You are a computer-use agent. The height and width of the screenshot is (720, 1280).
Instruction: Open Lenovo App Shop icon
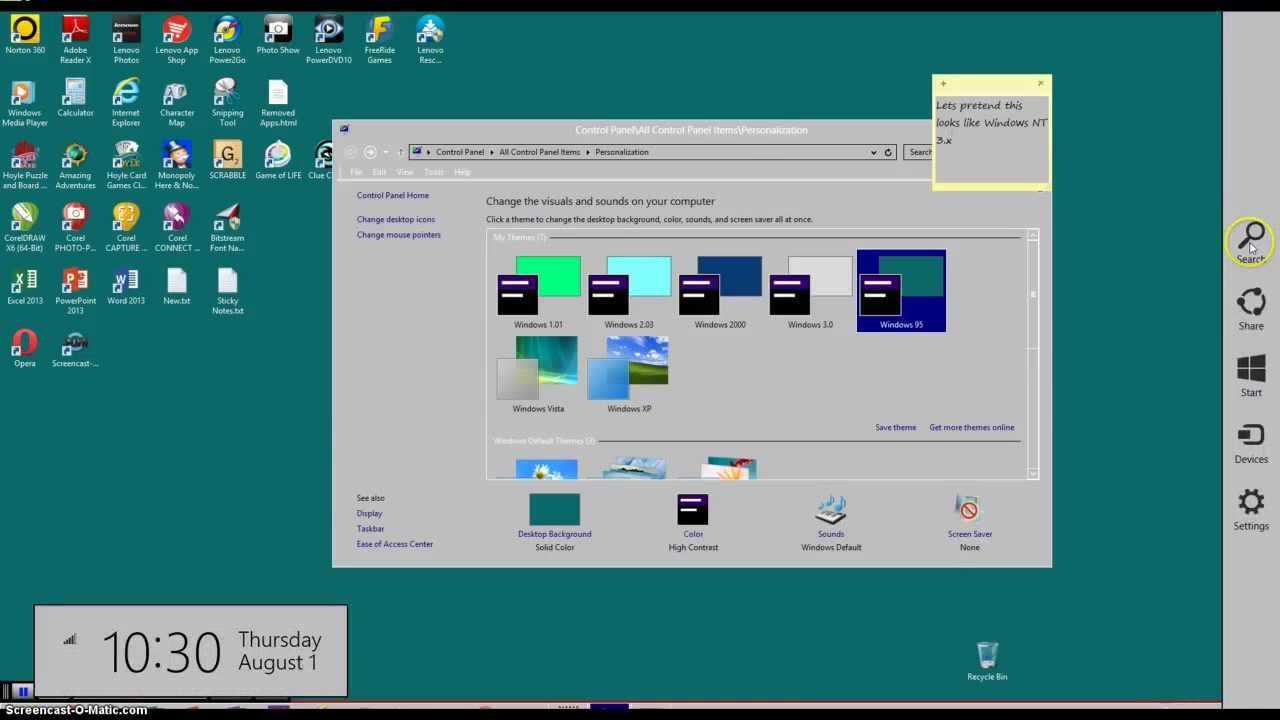point(176,40)
